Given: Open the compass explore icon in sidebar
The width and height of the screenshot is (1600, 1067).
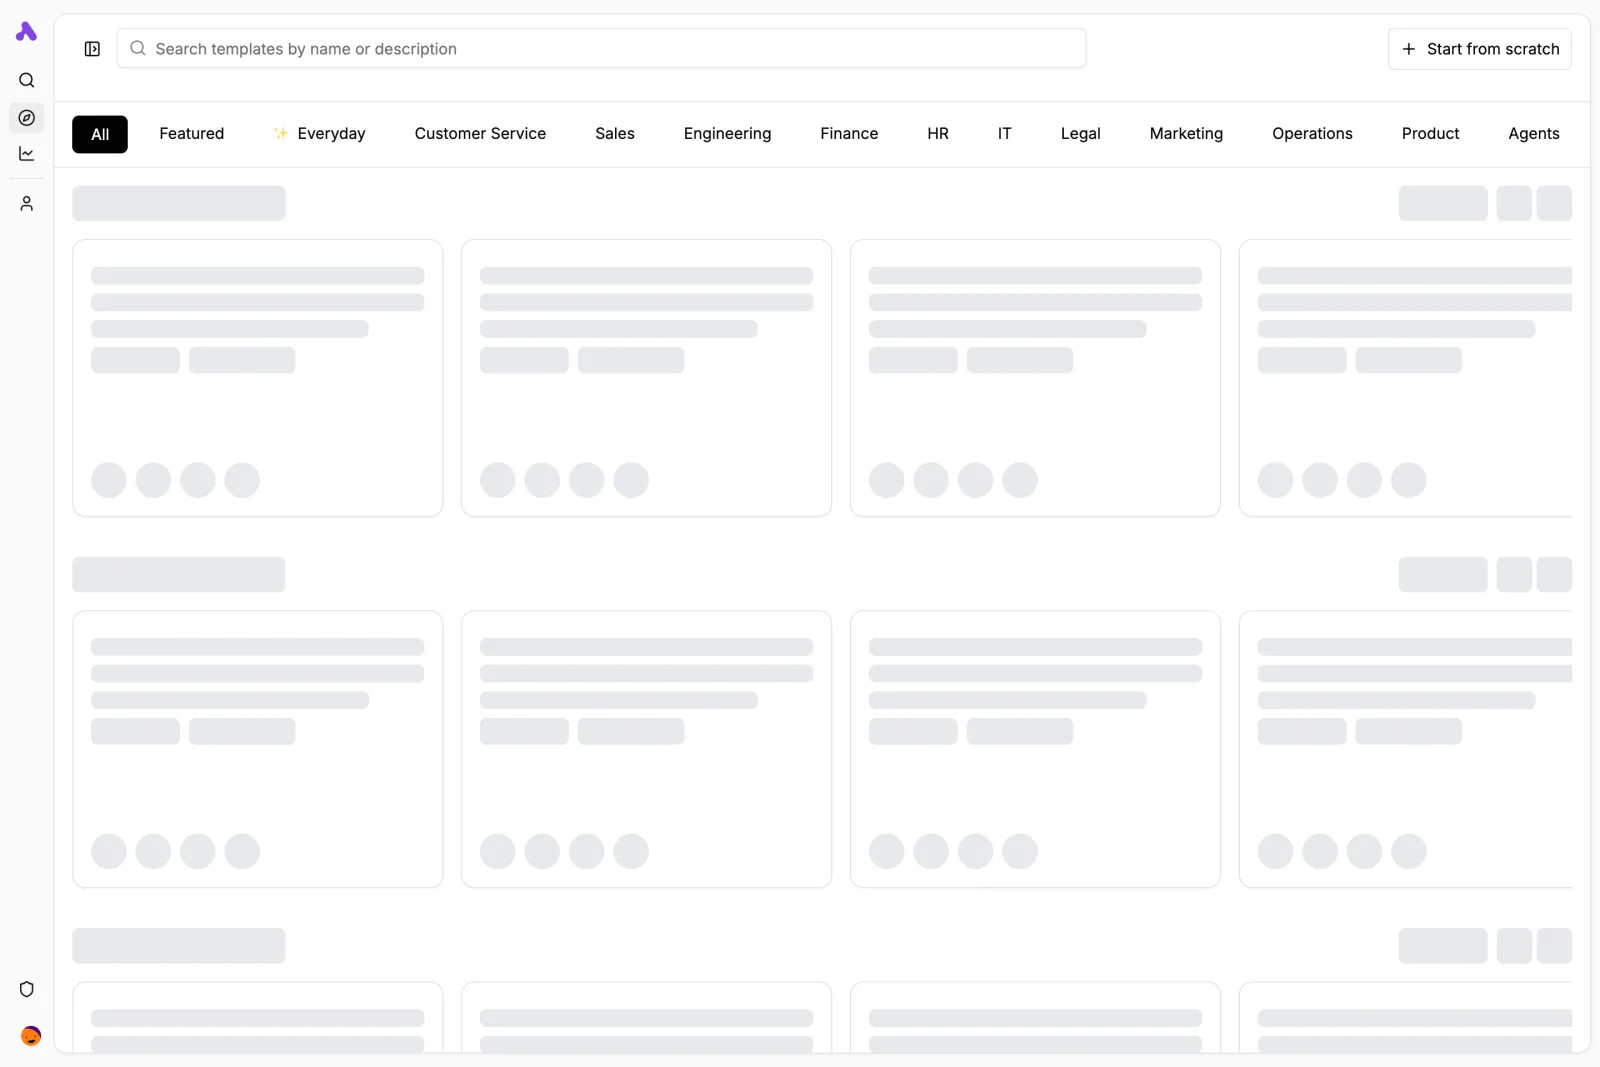Looking at the screenshot, I should pyautogui.click(x=27, y=118).
